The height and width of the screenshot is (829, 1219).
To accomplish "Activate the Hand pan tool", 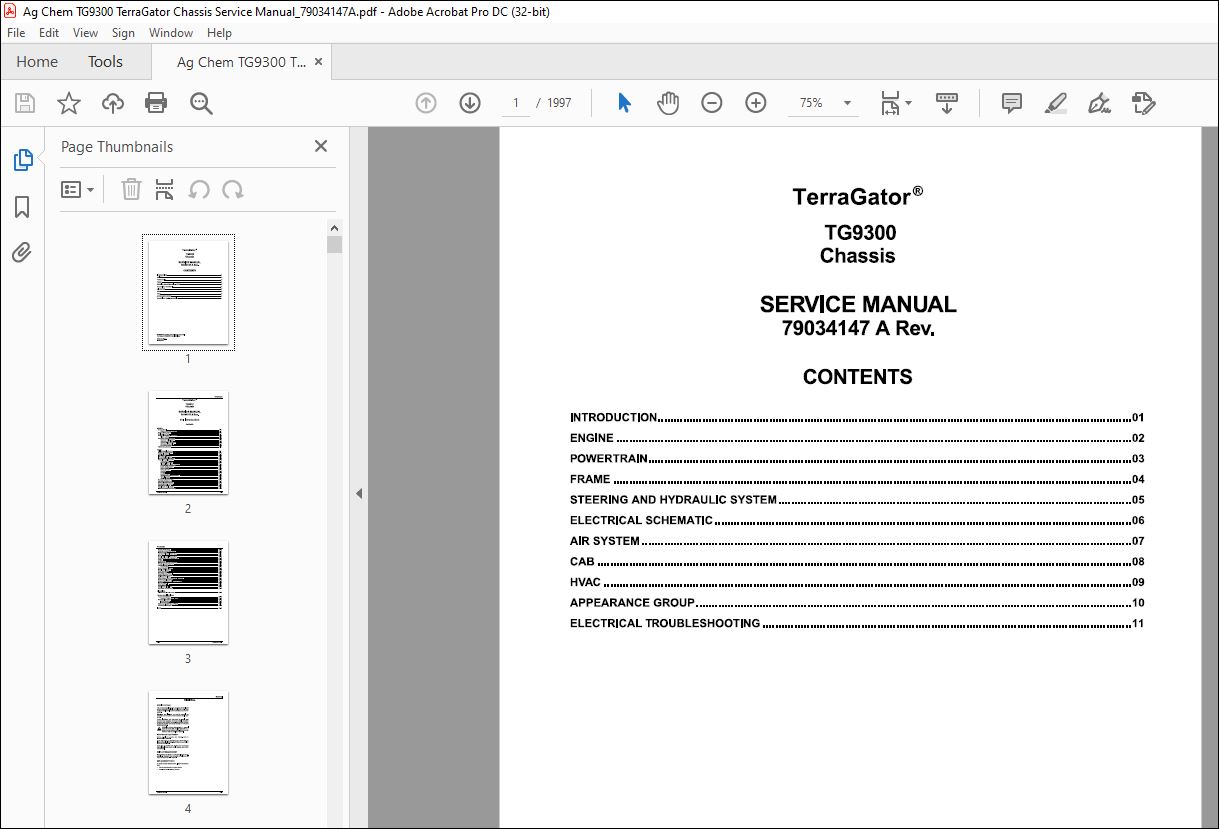I will (x=668, y=103).
